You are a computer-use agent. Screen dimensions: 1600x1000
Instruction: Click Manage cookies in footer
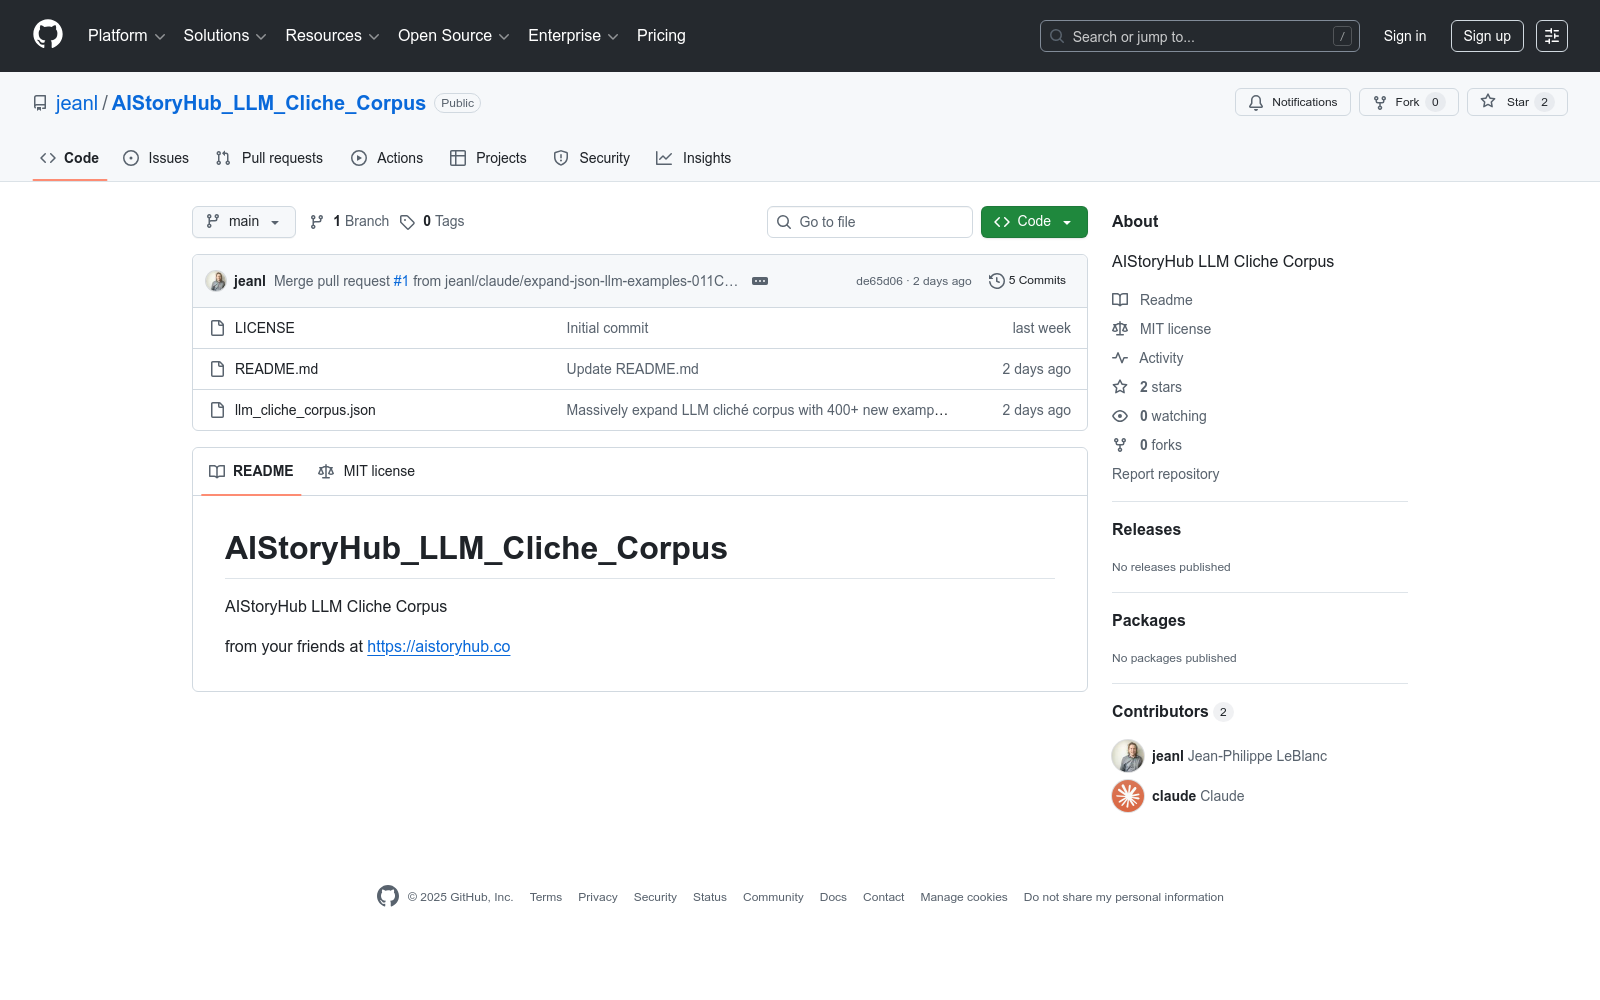[964, 897]
